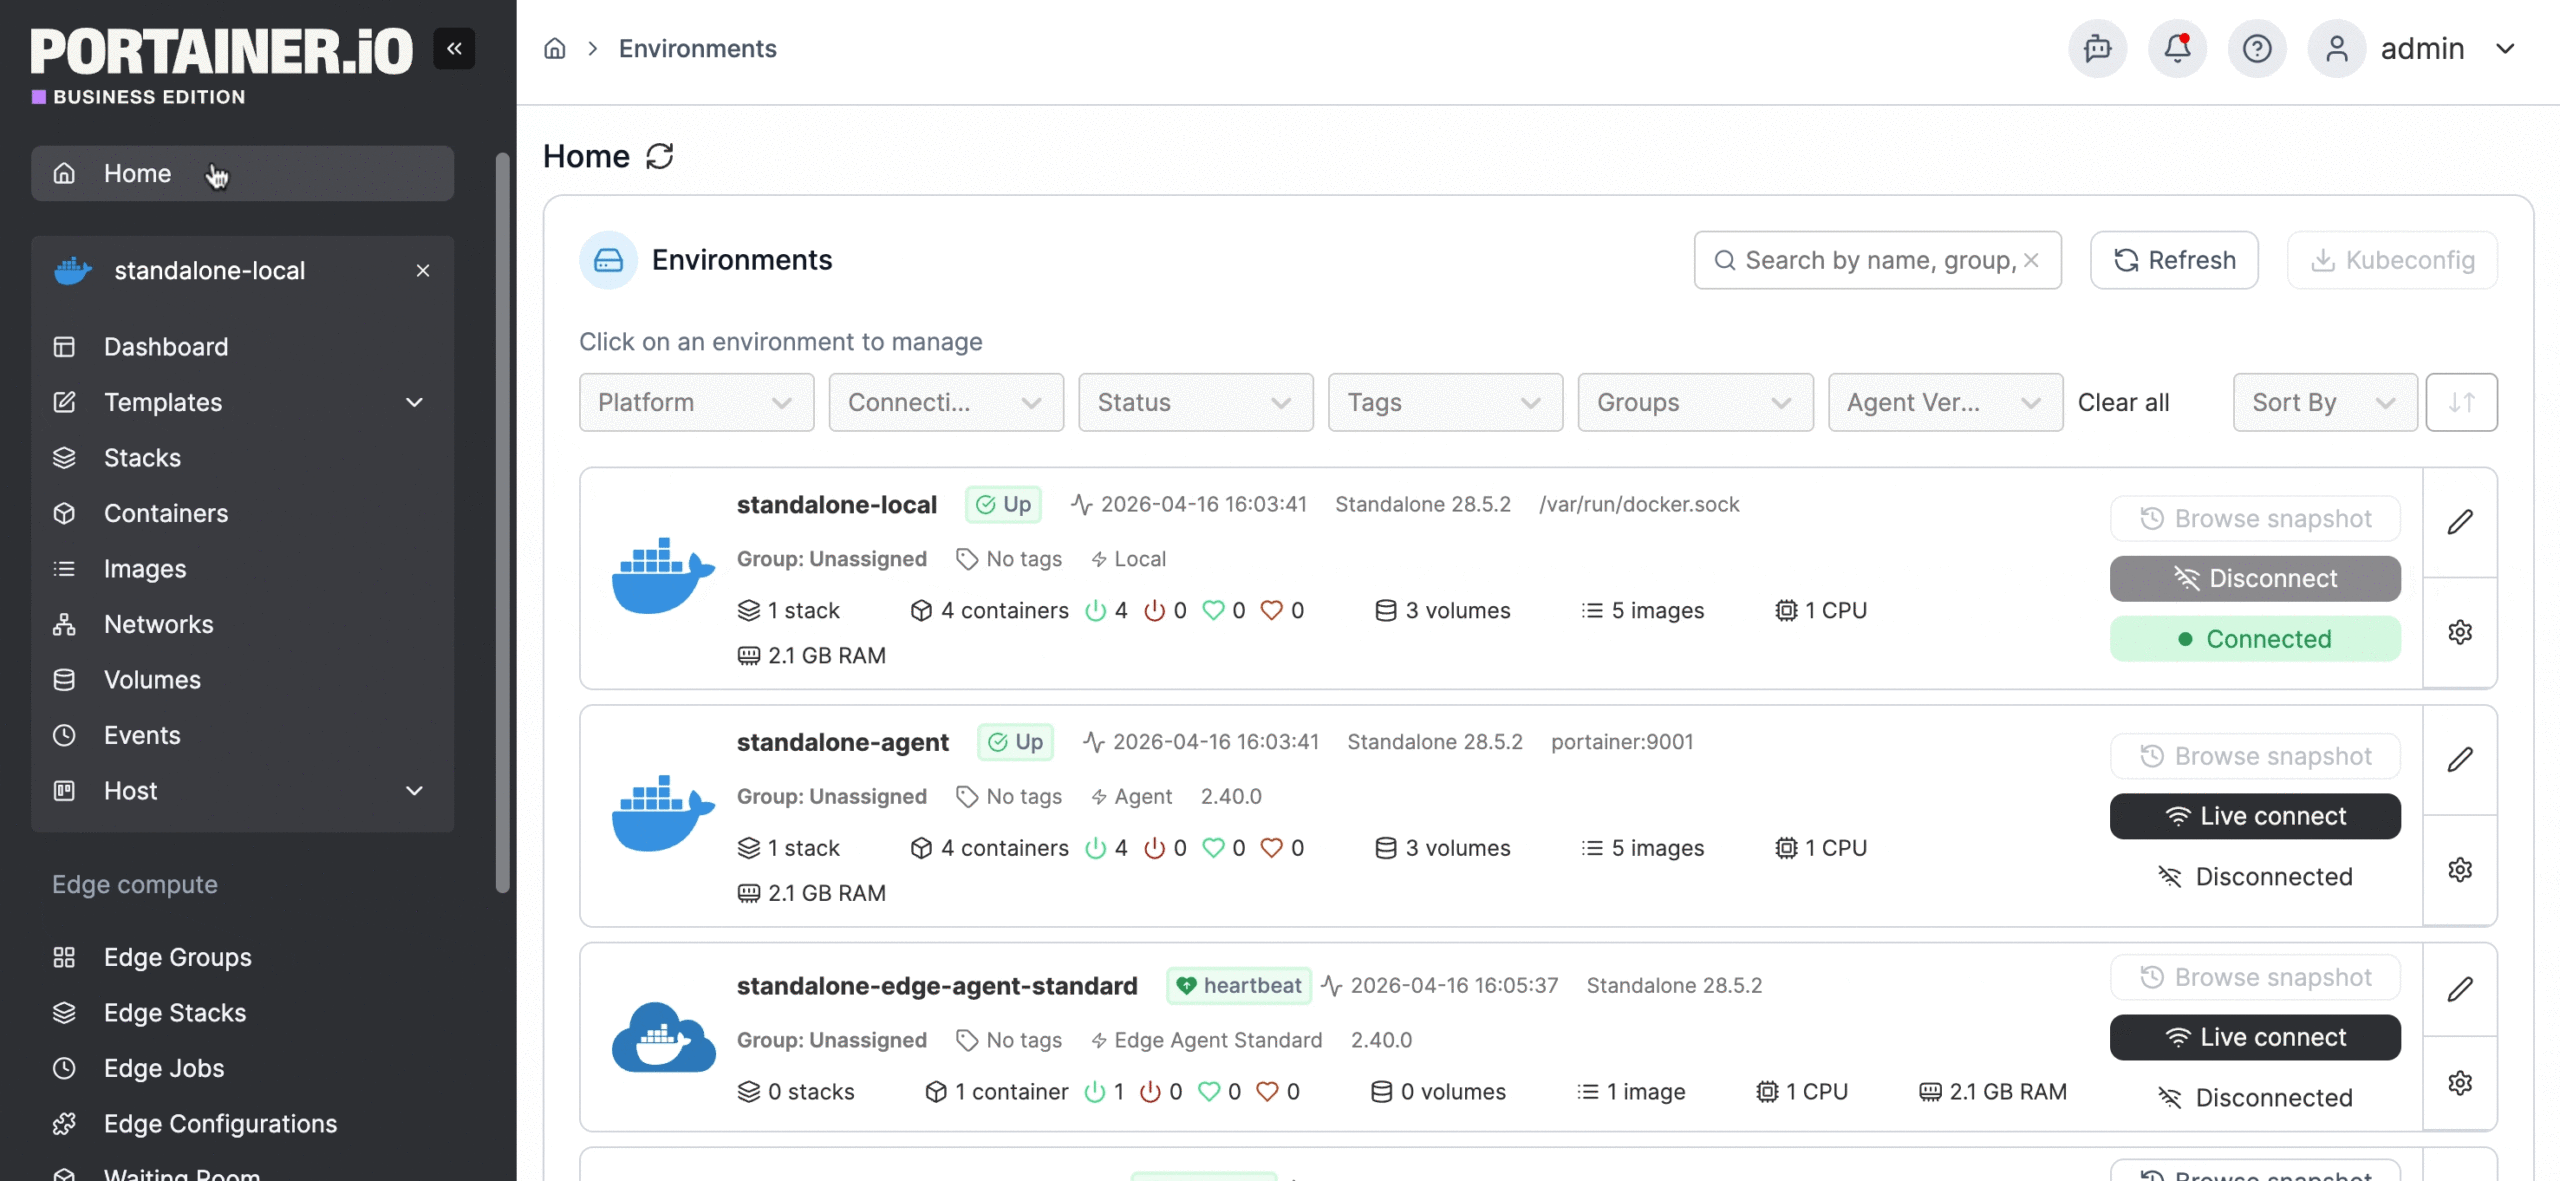
Task: Open the Tags filter dropdown
Action: pos(1445,402)
